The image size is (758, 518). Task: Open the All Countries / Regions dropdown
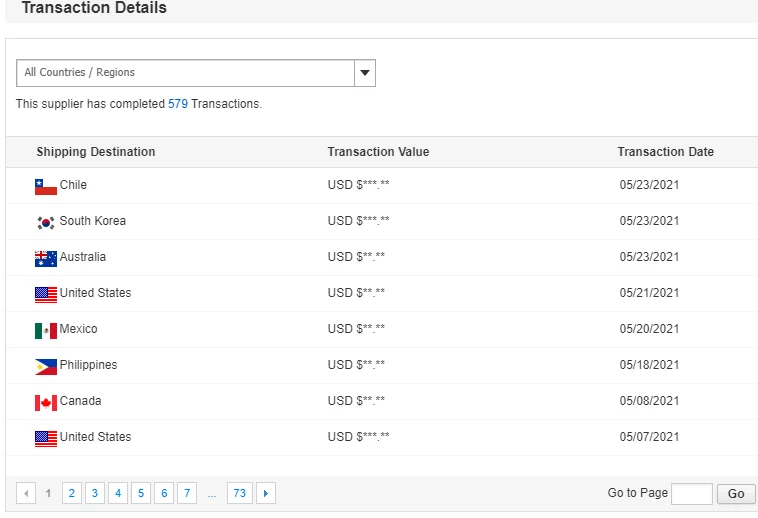[x=186, y=73]
